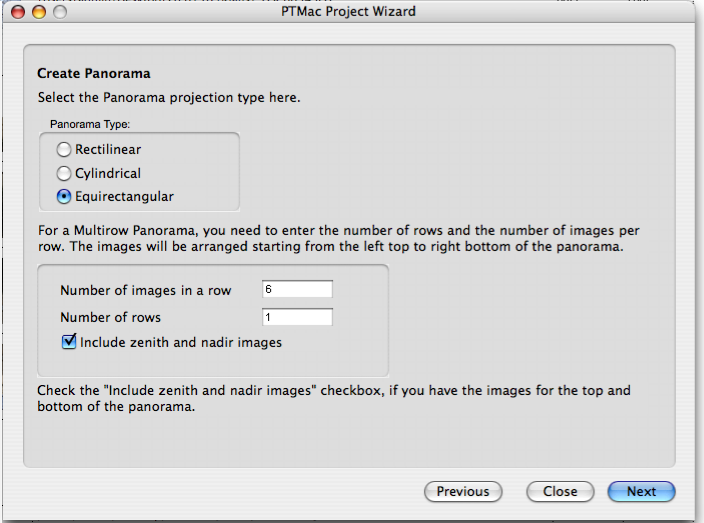Proceed with the Next button
The image size is (704, 523).
(641, 491)
